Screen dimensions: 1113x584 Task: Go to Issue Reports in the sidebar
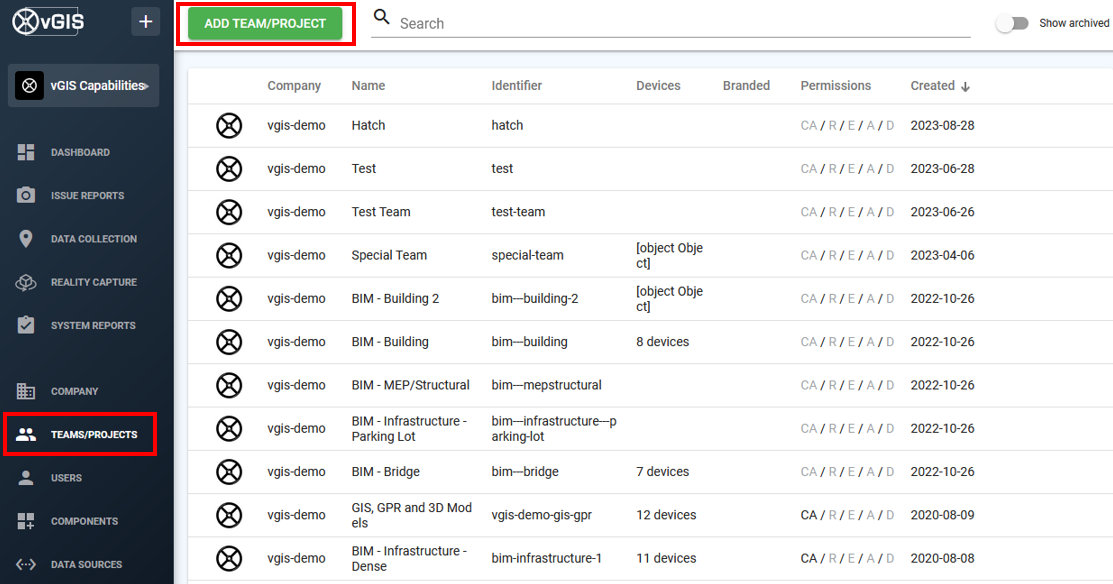(87, 195)
